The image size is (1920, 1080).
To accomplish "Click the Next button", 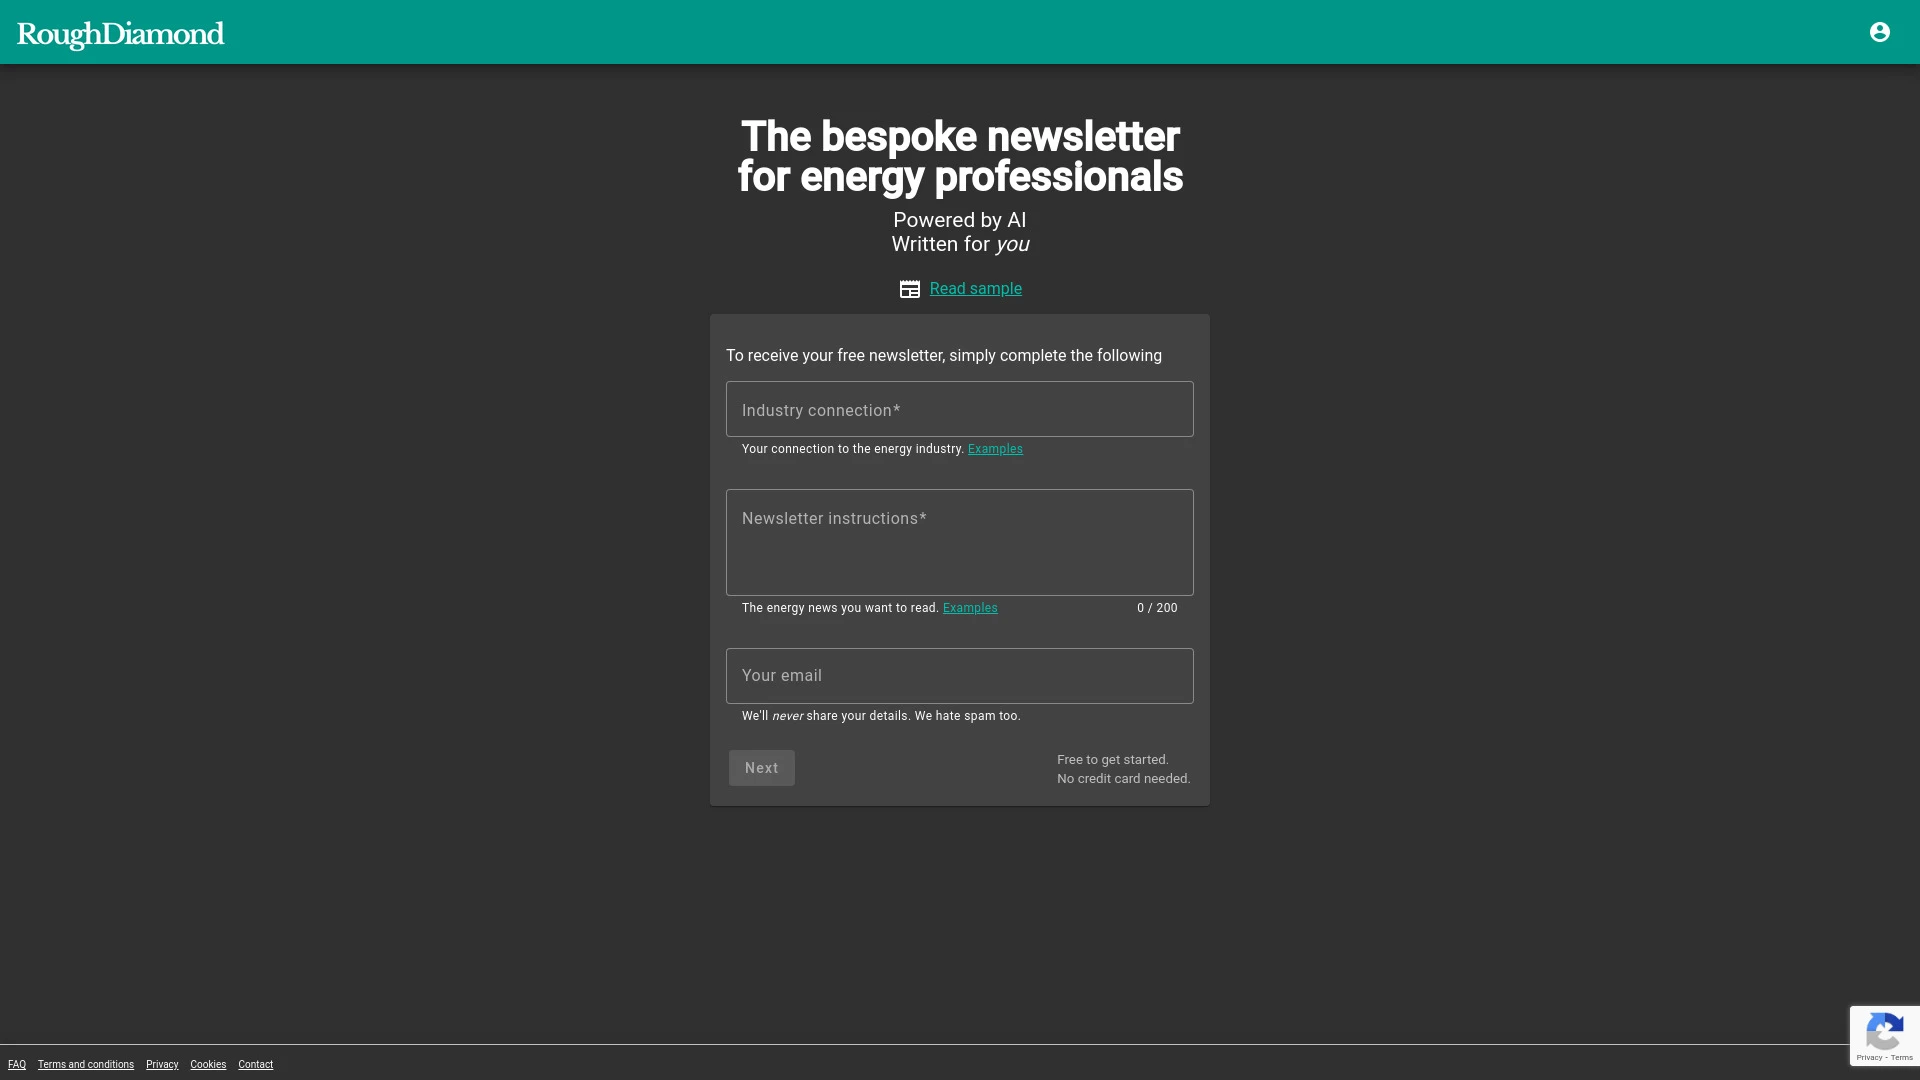I will (x=761, y=767).
